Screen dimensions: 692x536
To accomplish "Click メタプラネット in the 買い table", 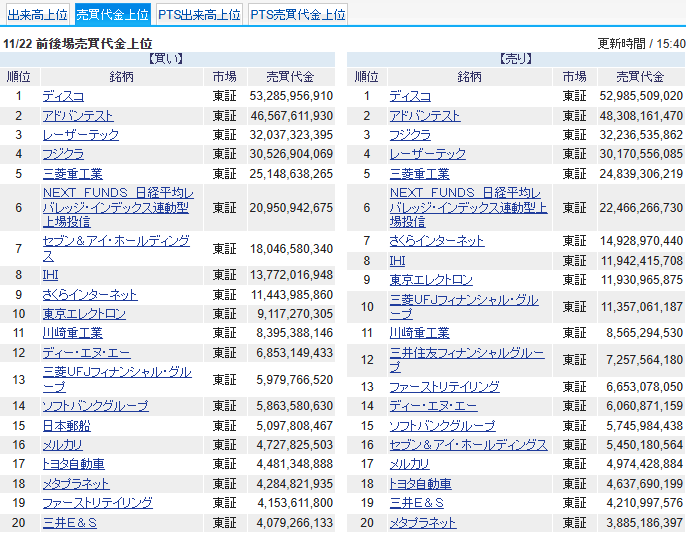I will [76, 484].
